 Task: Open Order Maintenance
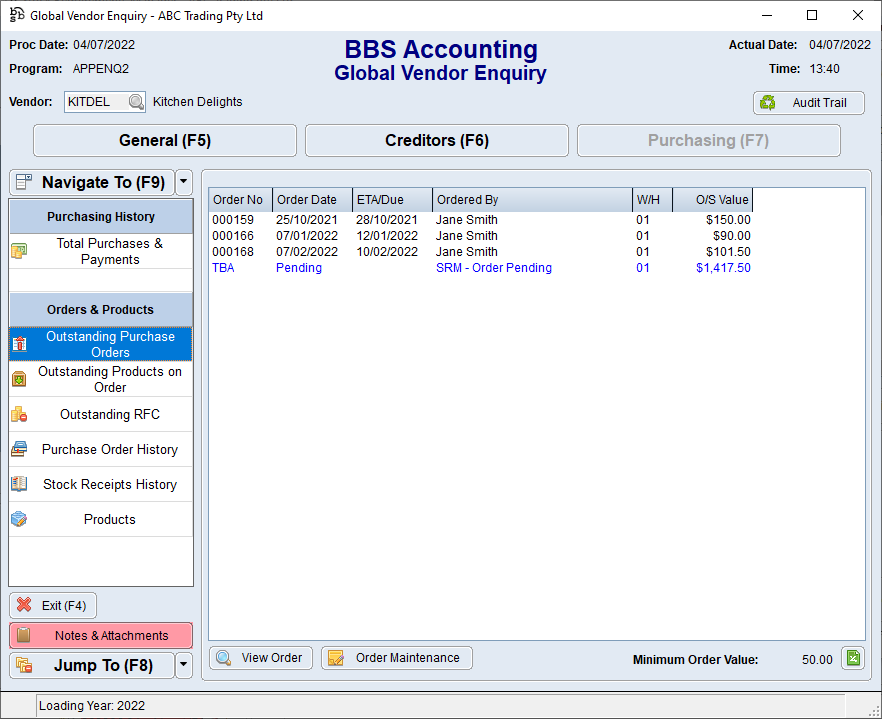[396, 658]
